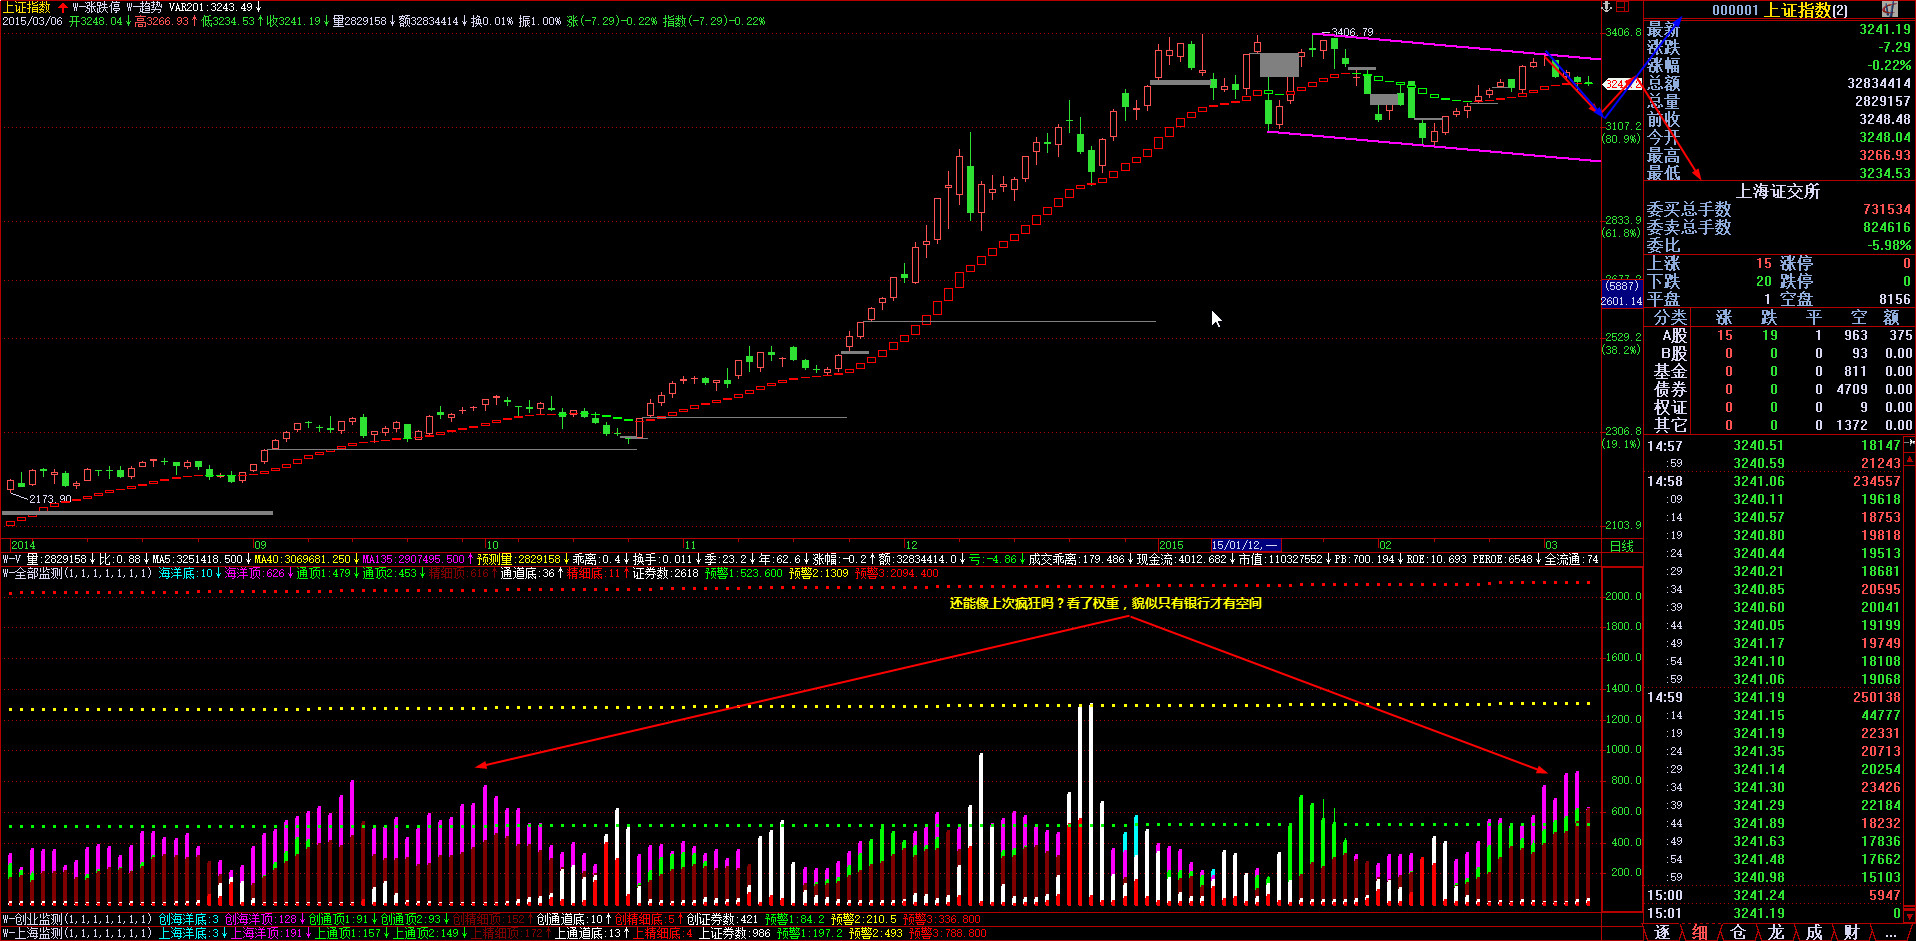Select the 龙 tab

coord(1776,932)
